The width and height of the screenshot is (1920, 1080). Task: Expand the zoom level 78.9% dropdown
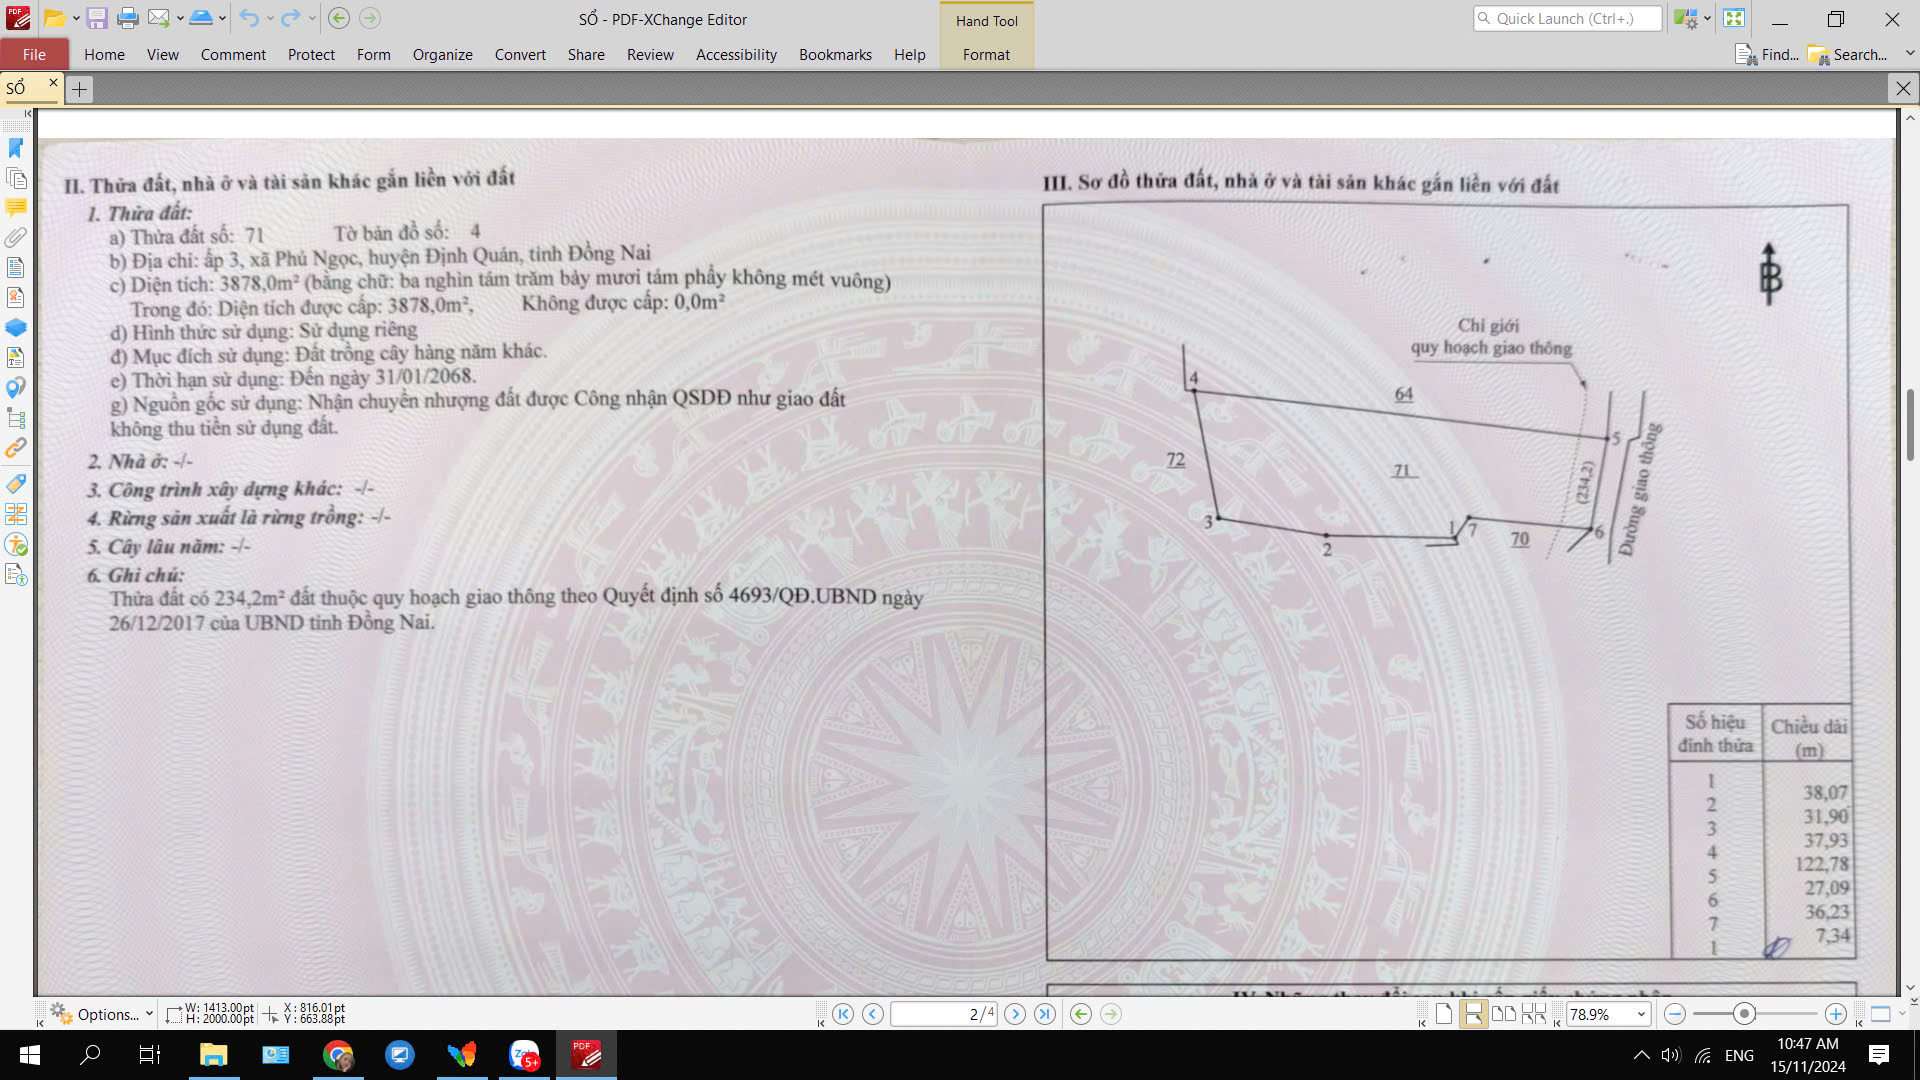click(1641, 1014)
